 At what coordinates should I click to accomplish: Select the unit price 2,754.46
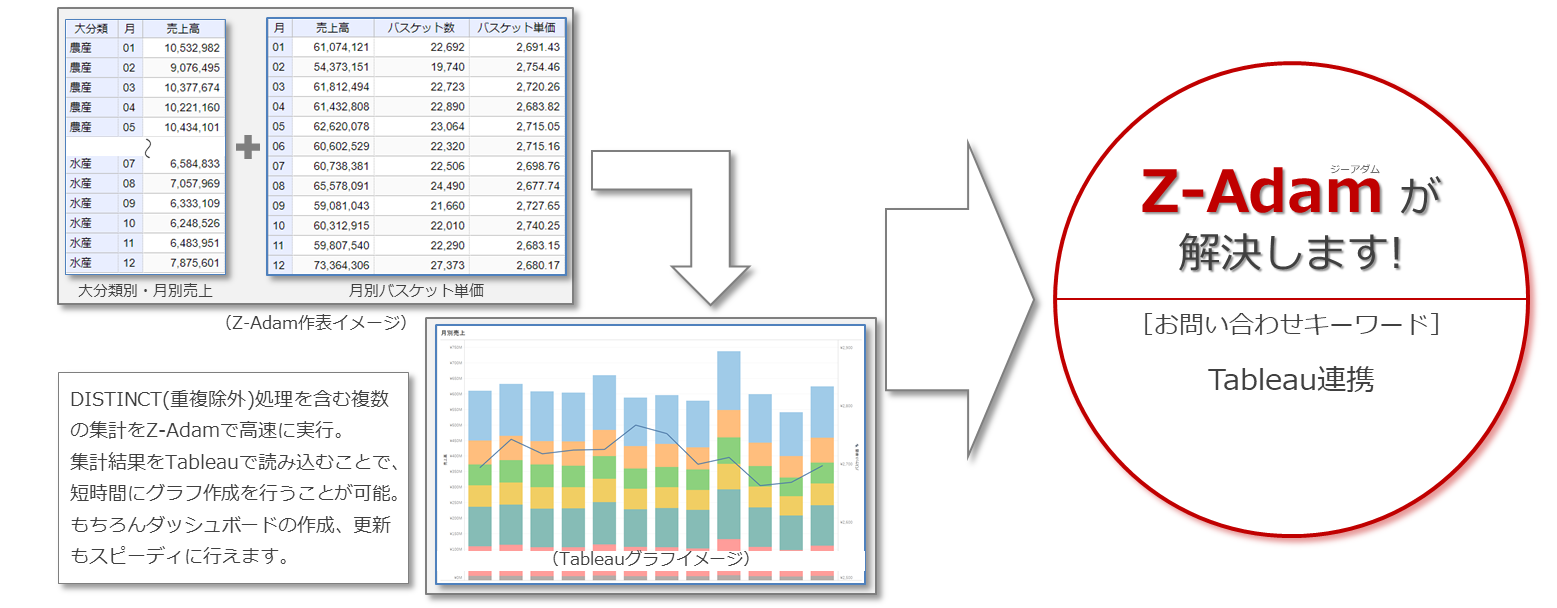(x=539, y=67)
